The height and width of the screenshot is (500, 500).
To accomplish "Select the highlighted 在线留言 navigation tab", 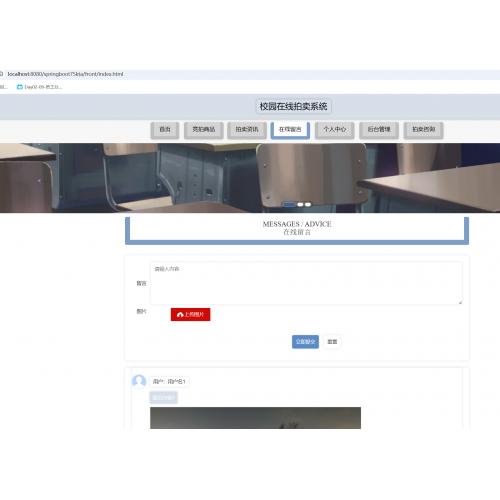I will (x=290, y=130).
